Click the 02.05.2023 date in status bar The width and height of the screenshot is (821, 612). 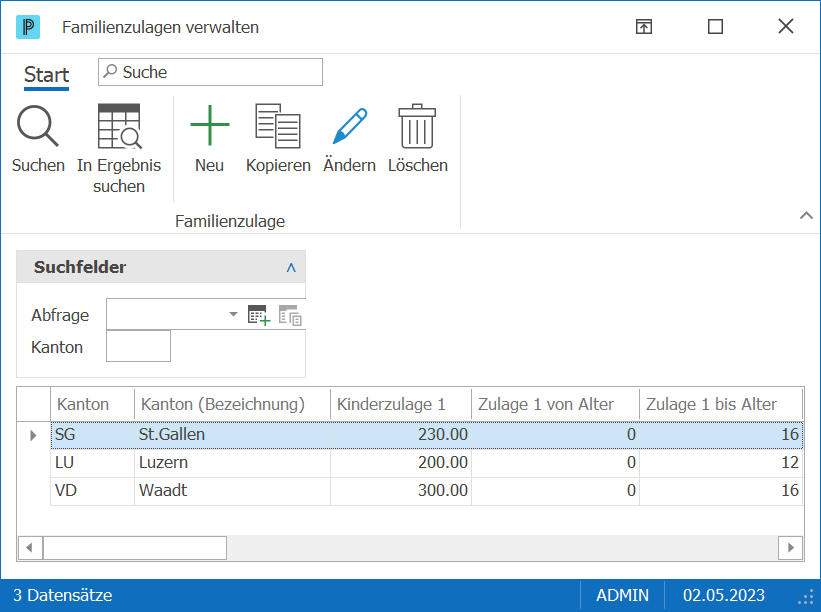pyautogui.click(x=724, y=595)
